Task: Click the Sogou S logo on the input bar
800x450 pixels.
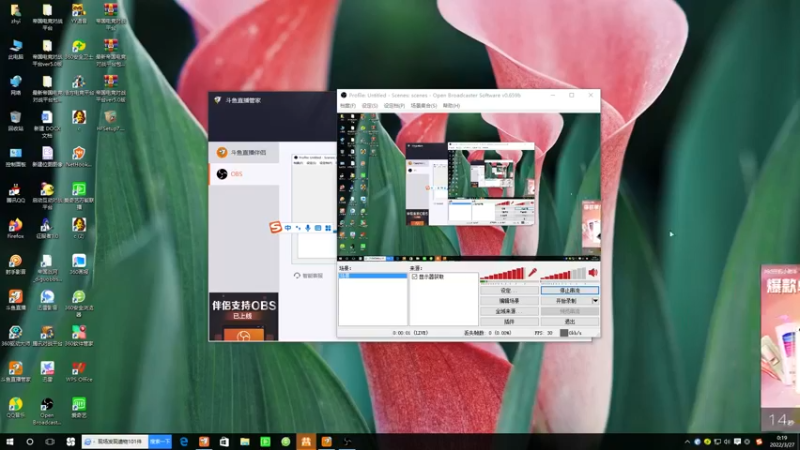Action: (276, 227)
